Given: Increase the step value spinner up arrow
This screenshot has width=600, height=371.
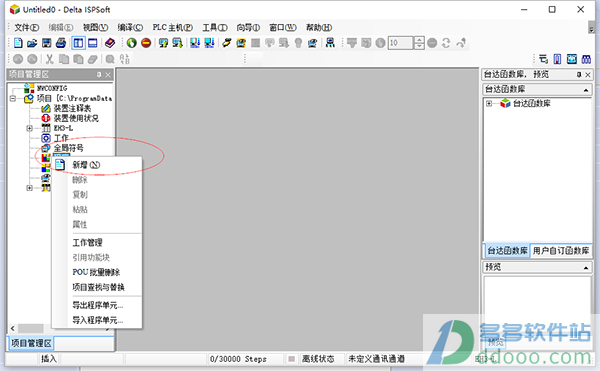Looking at the screenshot, I should (x=419, y=40).
